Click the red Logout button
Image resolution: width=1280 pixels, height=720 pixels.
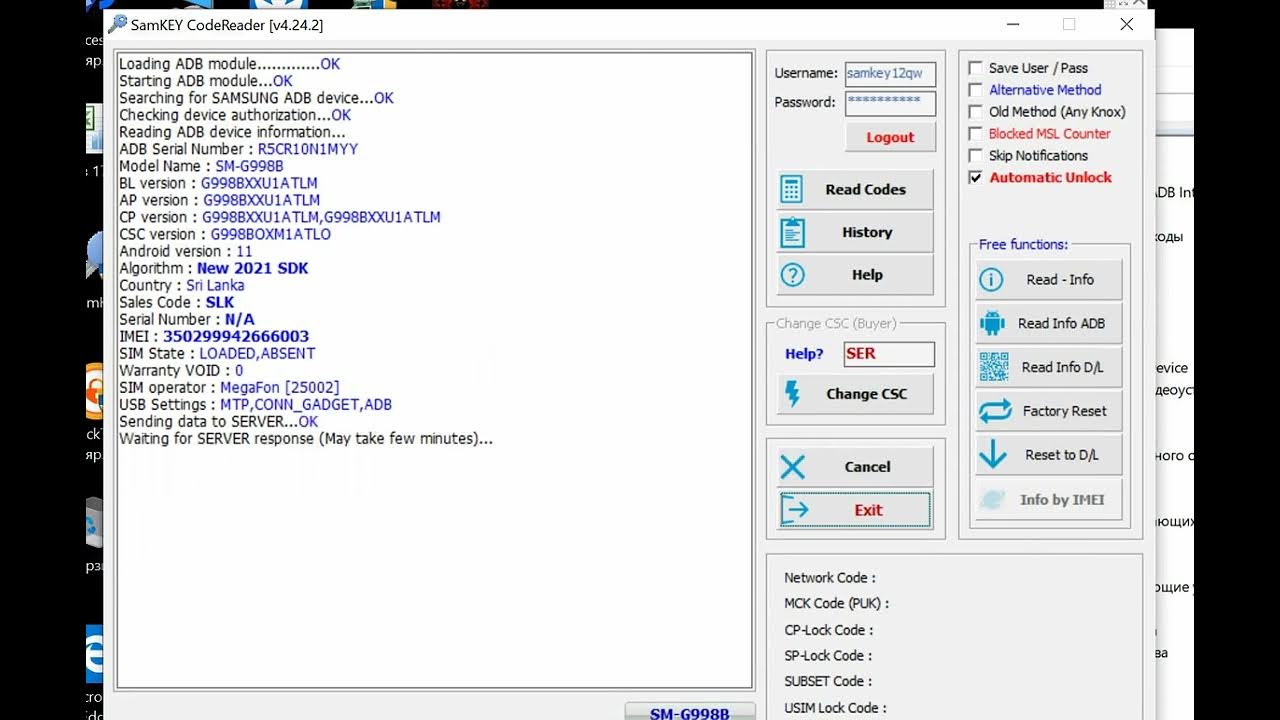pos(890,137)
